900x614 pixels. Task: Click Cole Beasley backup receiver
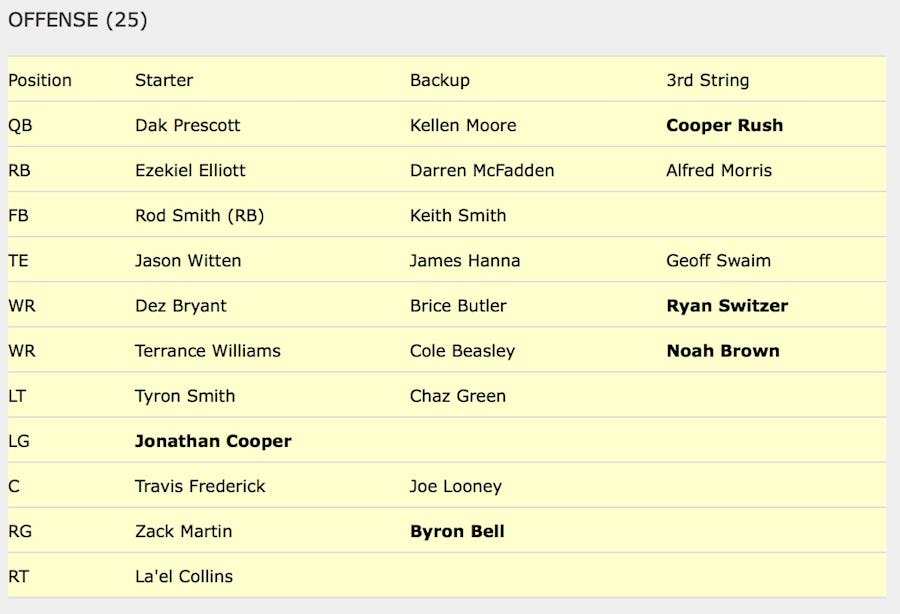[x=462, y=350]
